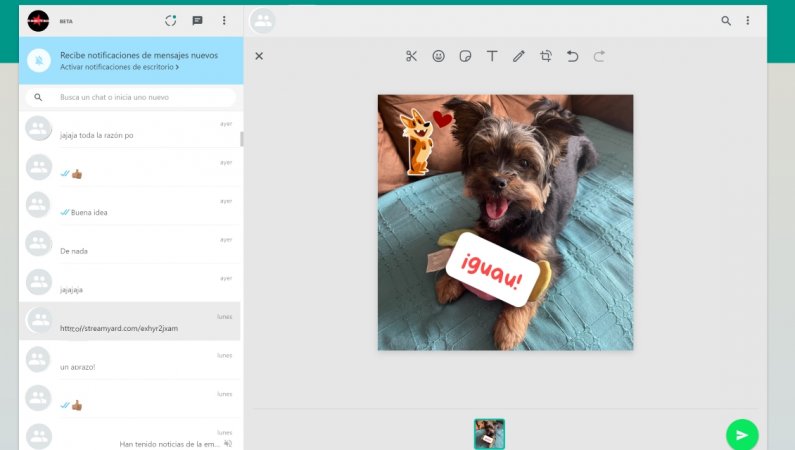Select the scissors cut tool
The height and width of the screenshot is (450, 795).
411,56
